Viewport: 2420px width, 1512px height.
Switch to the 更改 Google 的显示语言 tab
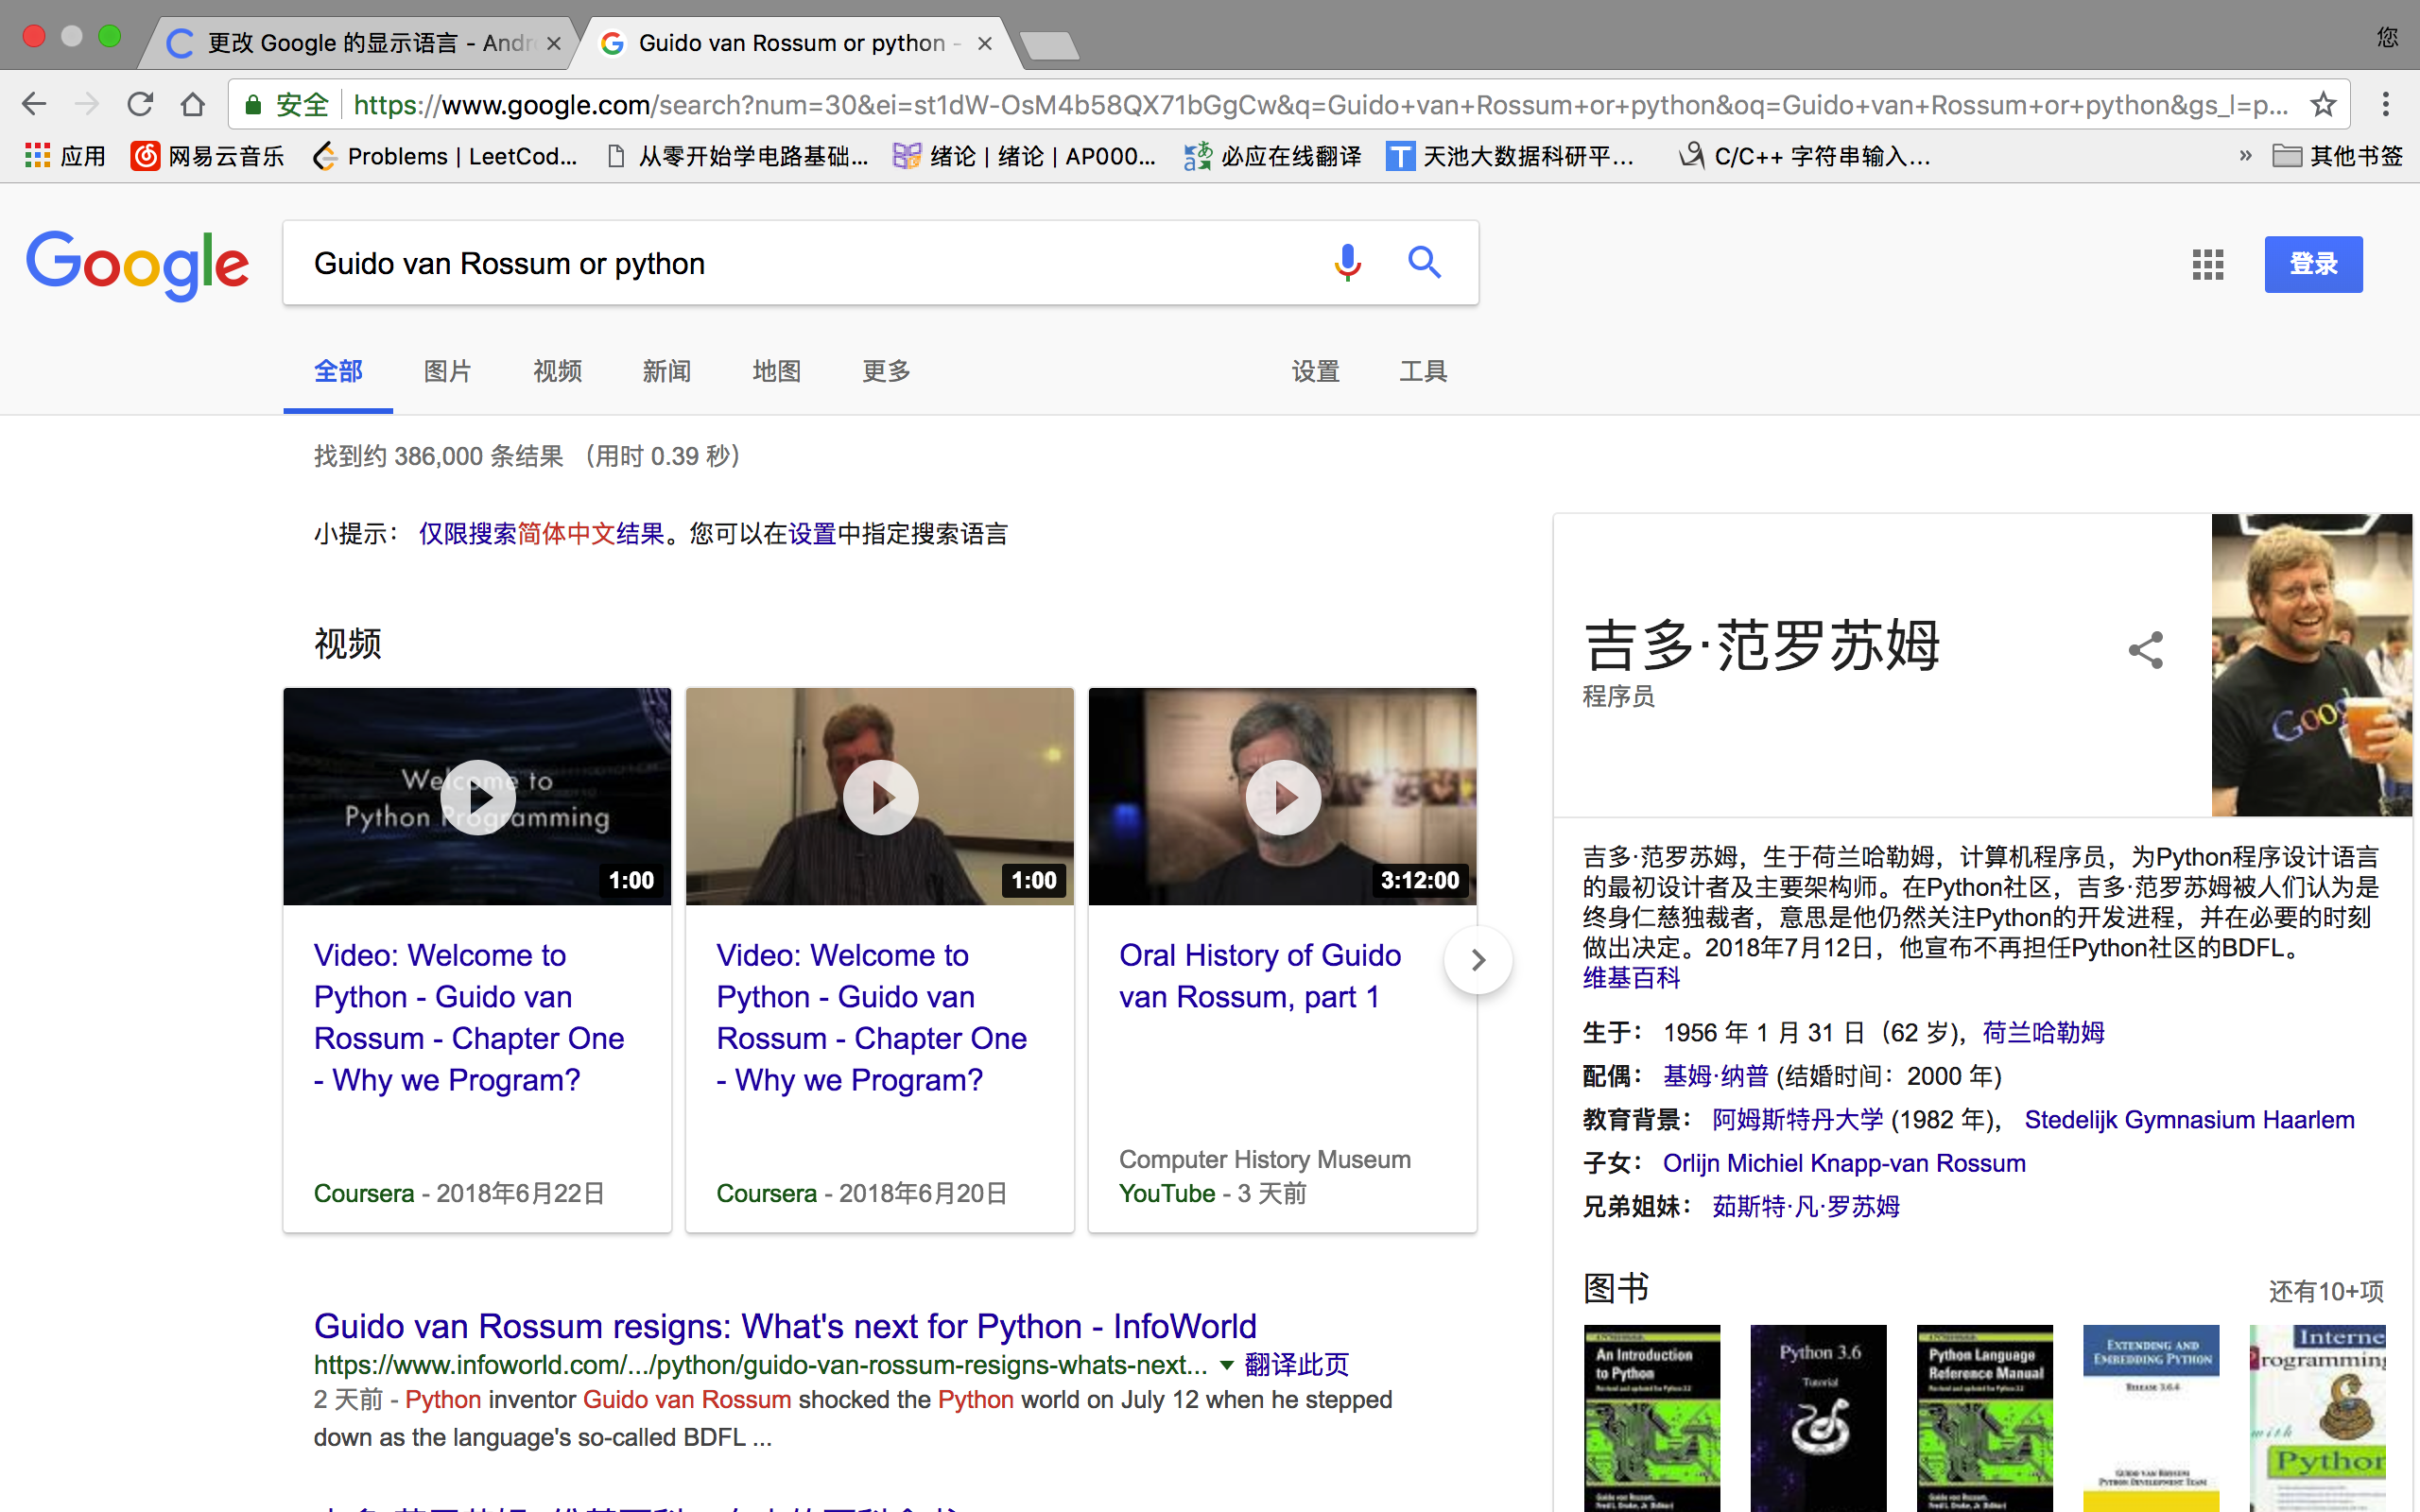[x=360, y=43]
